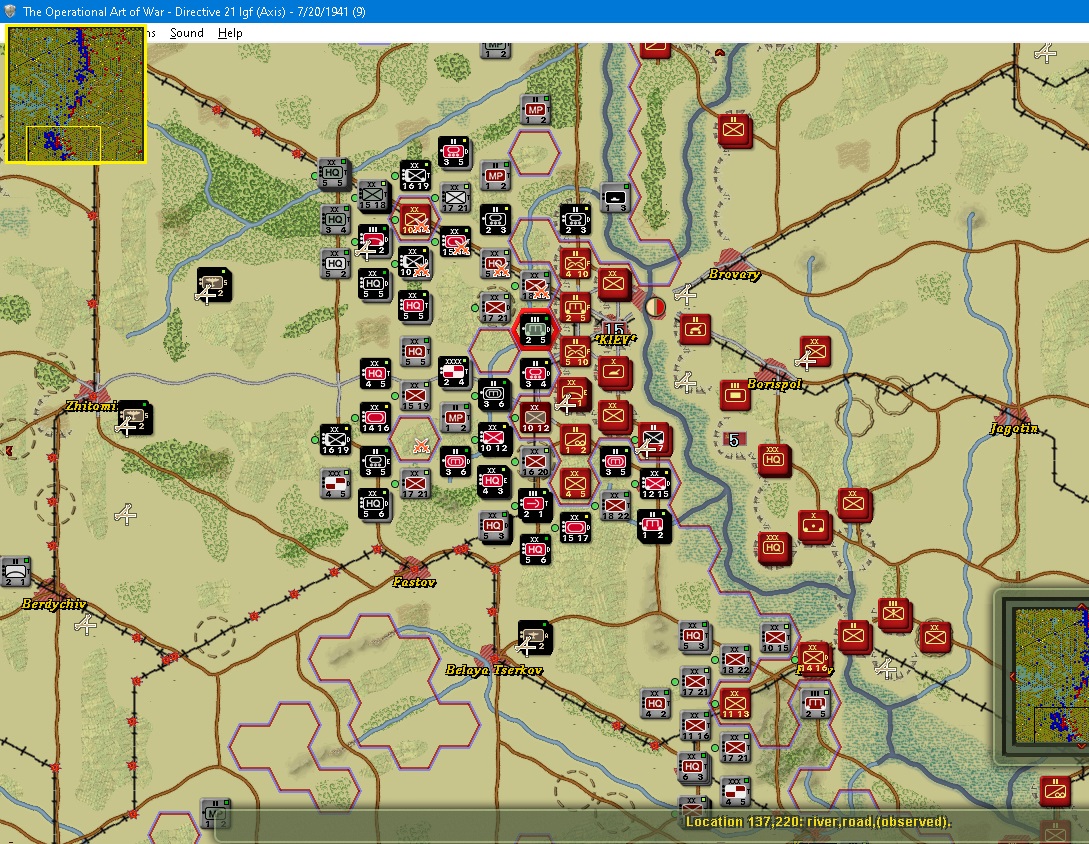1089x844 pixels.
Task: Select the Soviet regiment left of Borispol label
Action: [735, 395]
